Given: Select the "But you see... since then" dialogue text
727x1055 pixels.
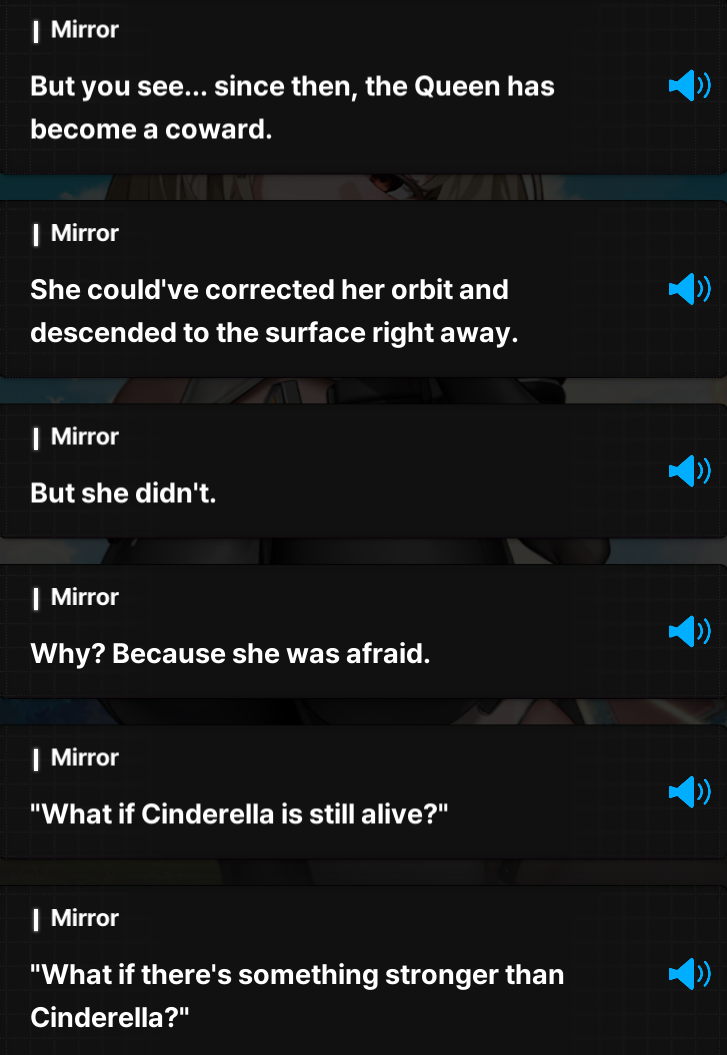Looking at the screenshot, I should coord(293,108).
